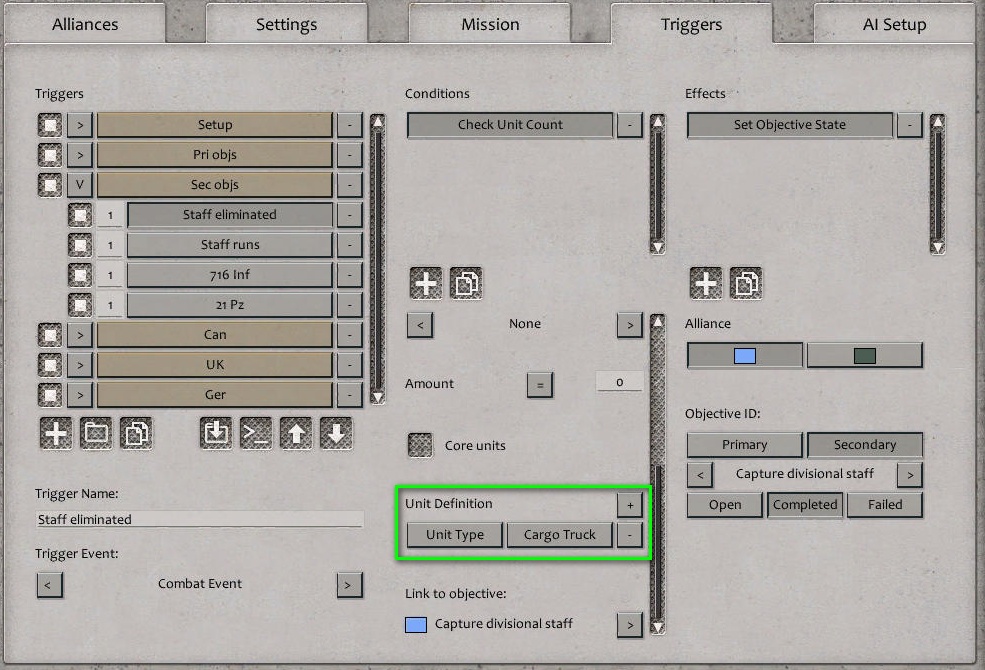Image resolution: width=985 pixels, height=670 pixels.
Task: Select the Secondary objective type
Action: pyautogui.click(x=865, y=445)
